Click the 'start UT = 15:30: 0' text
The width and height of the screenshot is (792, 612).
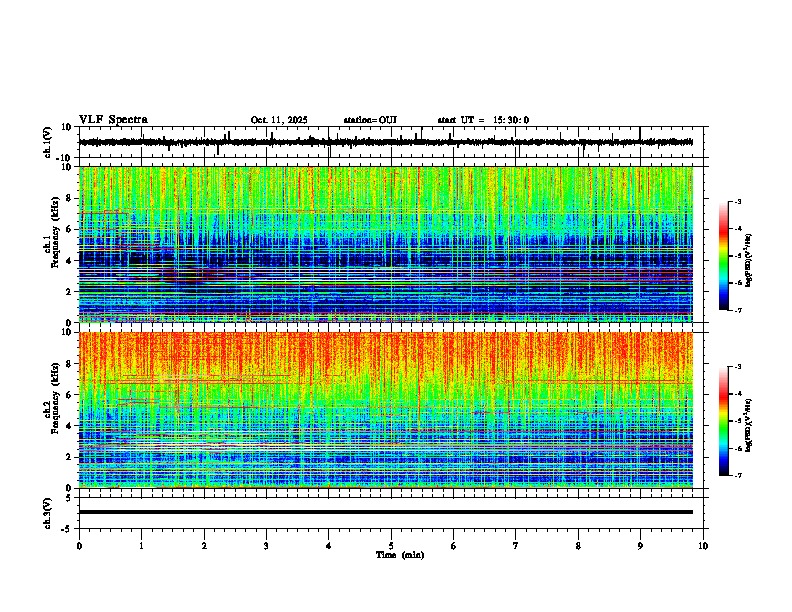point(483,120)
